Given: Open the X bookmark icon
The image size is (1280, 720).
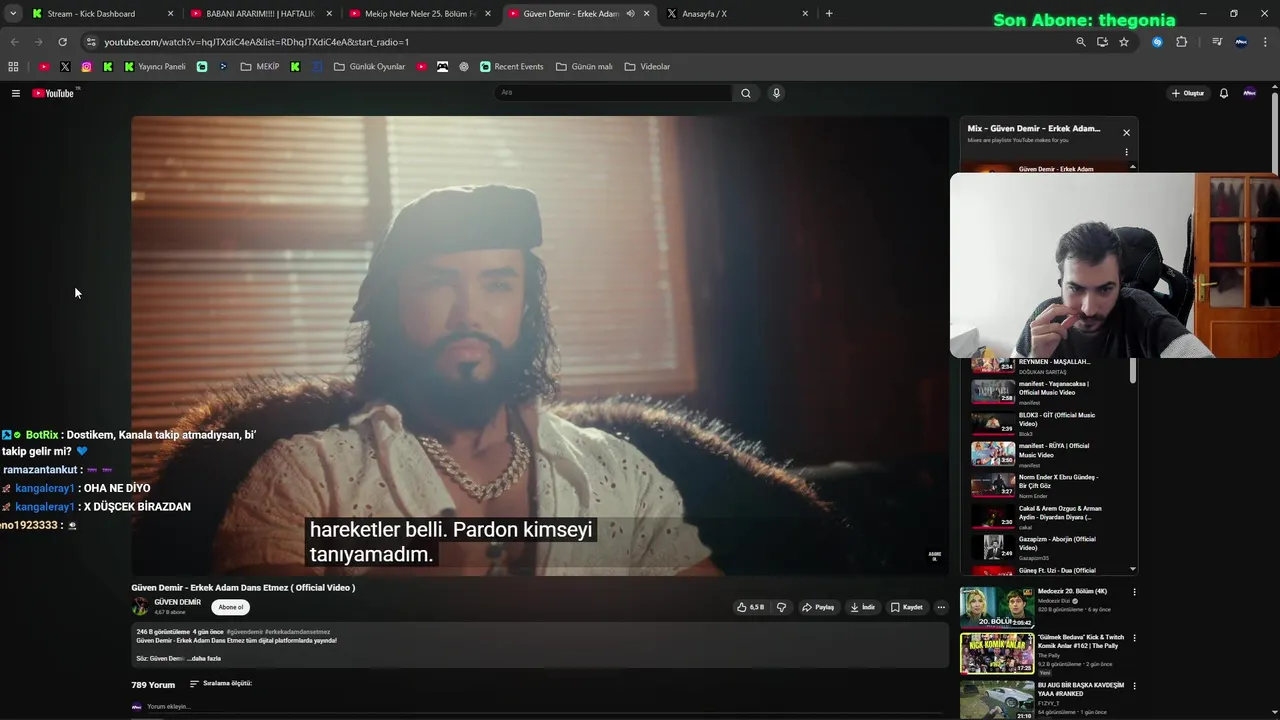Looking at the screenshot, I should (x=65, y=67).
